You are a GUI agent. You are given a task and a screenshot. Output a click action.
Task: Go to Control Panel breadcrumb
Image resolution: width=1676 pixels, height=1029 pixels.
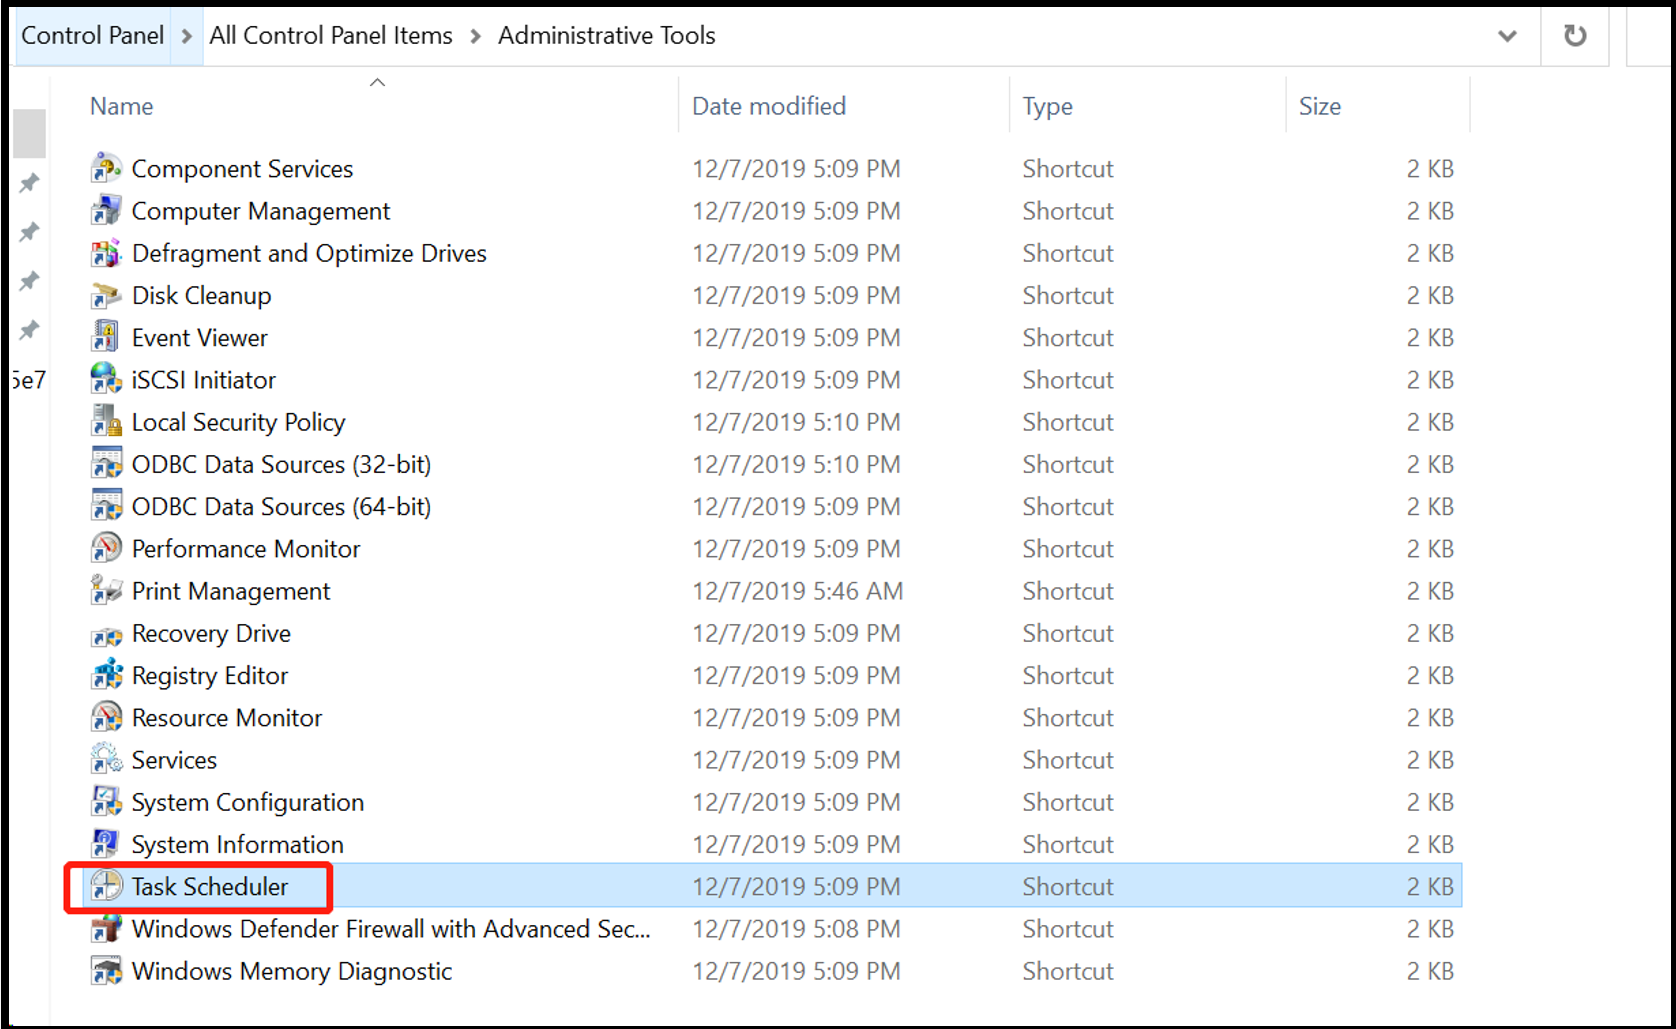(x=92, y=36)
